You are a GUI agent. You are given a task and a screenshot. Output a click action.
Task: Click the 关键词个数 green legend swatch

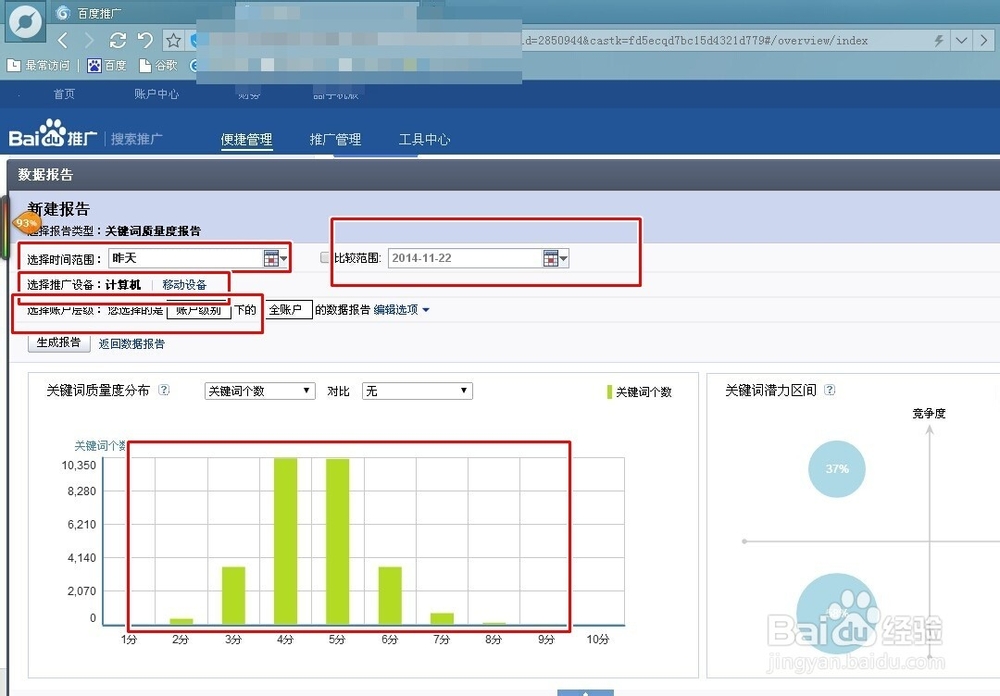click(x=609, y=392)
